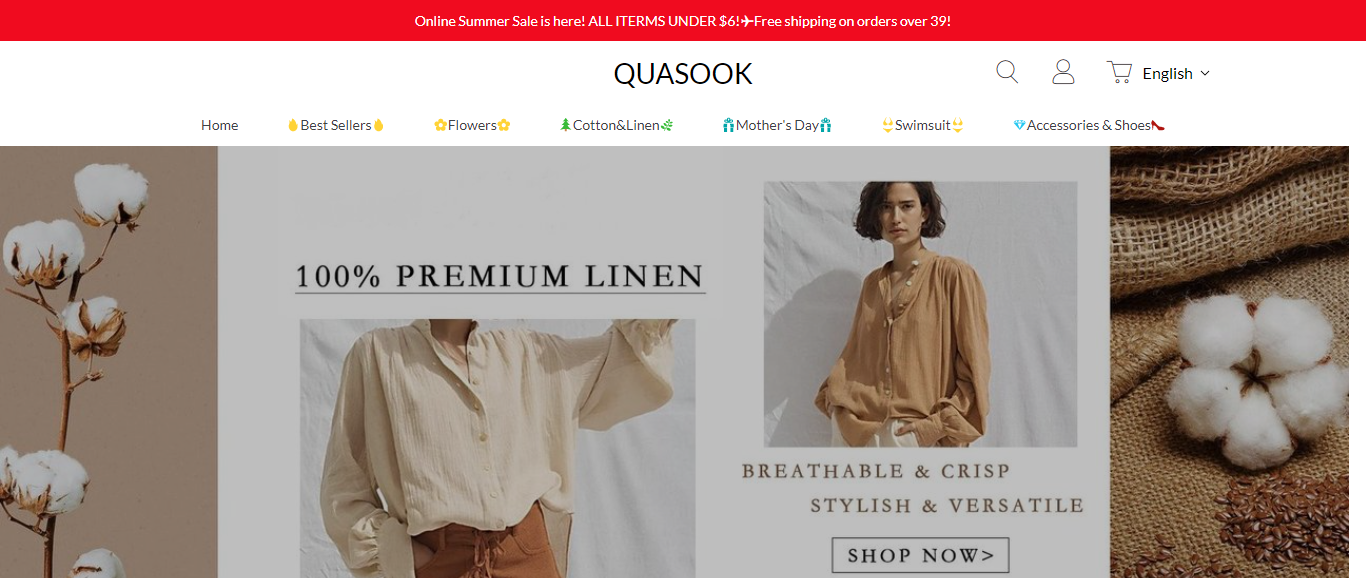Click the diamond icon before Accessories & Shoes
This screenshot has width=1366, height=578.
point(1019,125)
